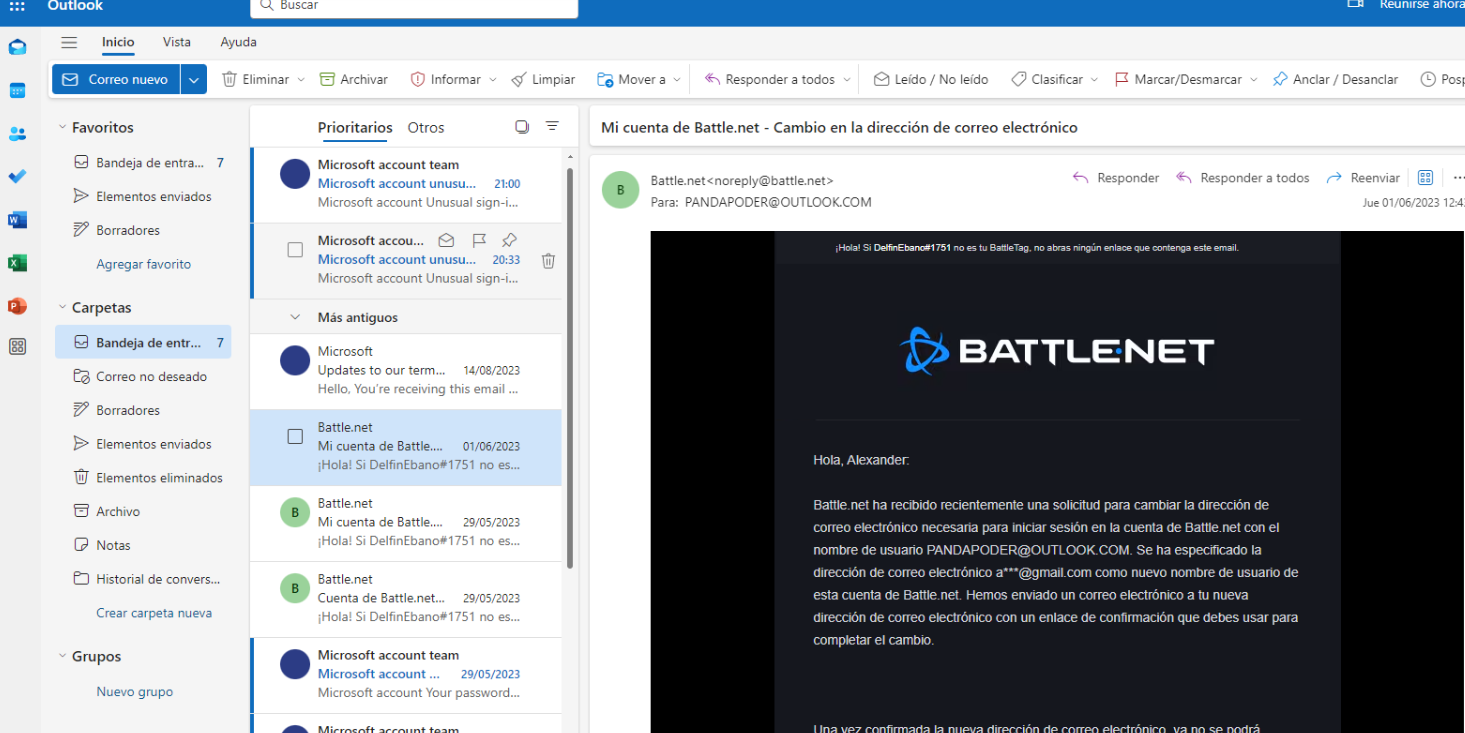Viewport: 1465px width, 733px height.
Task: Launch Excel from the app rail
Action: [17, 263]
